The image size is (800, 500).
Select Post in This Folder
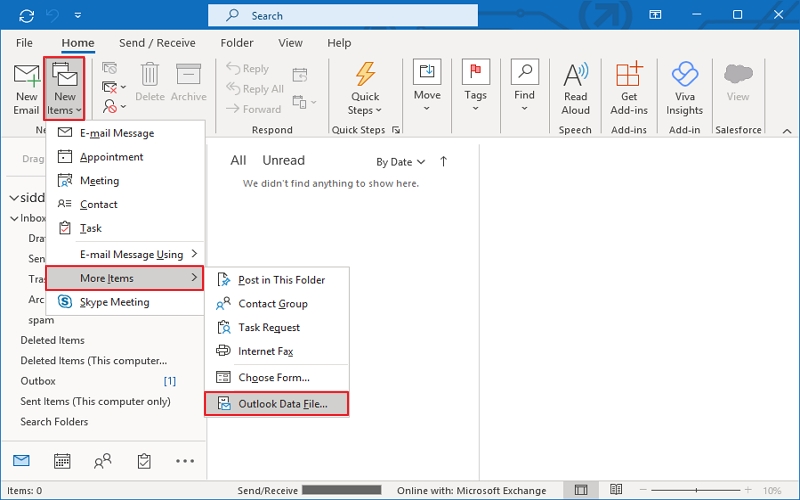277,280
